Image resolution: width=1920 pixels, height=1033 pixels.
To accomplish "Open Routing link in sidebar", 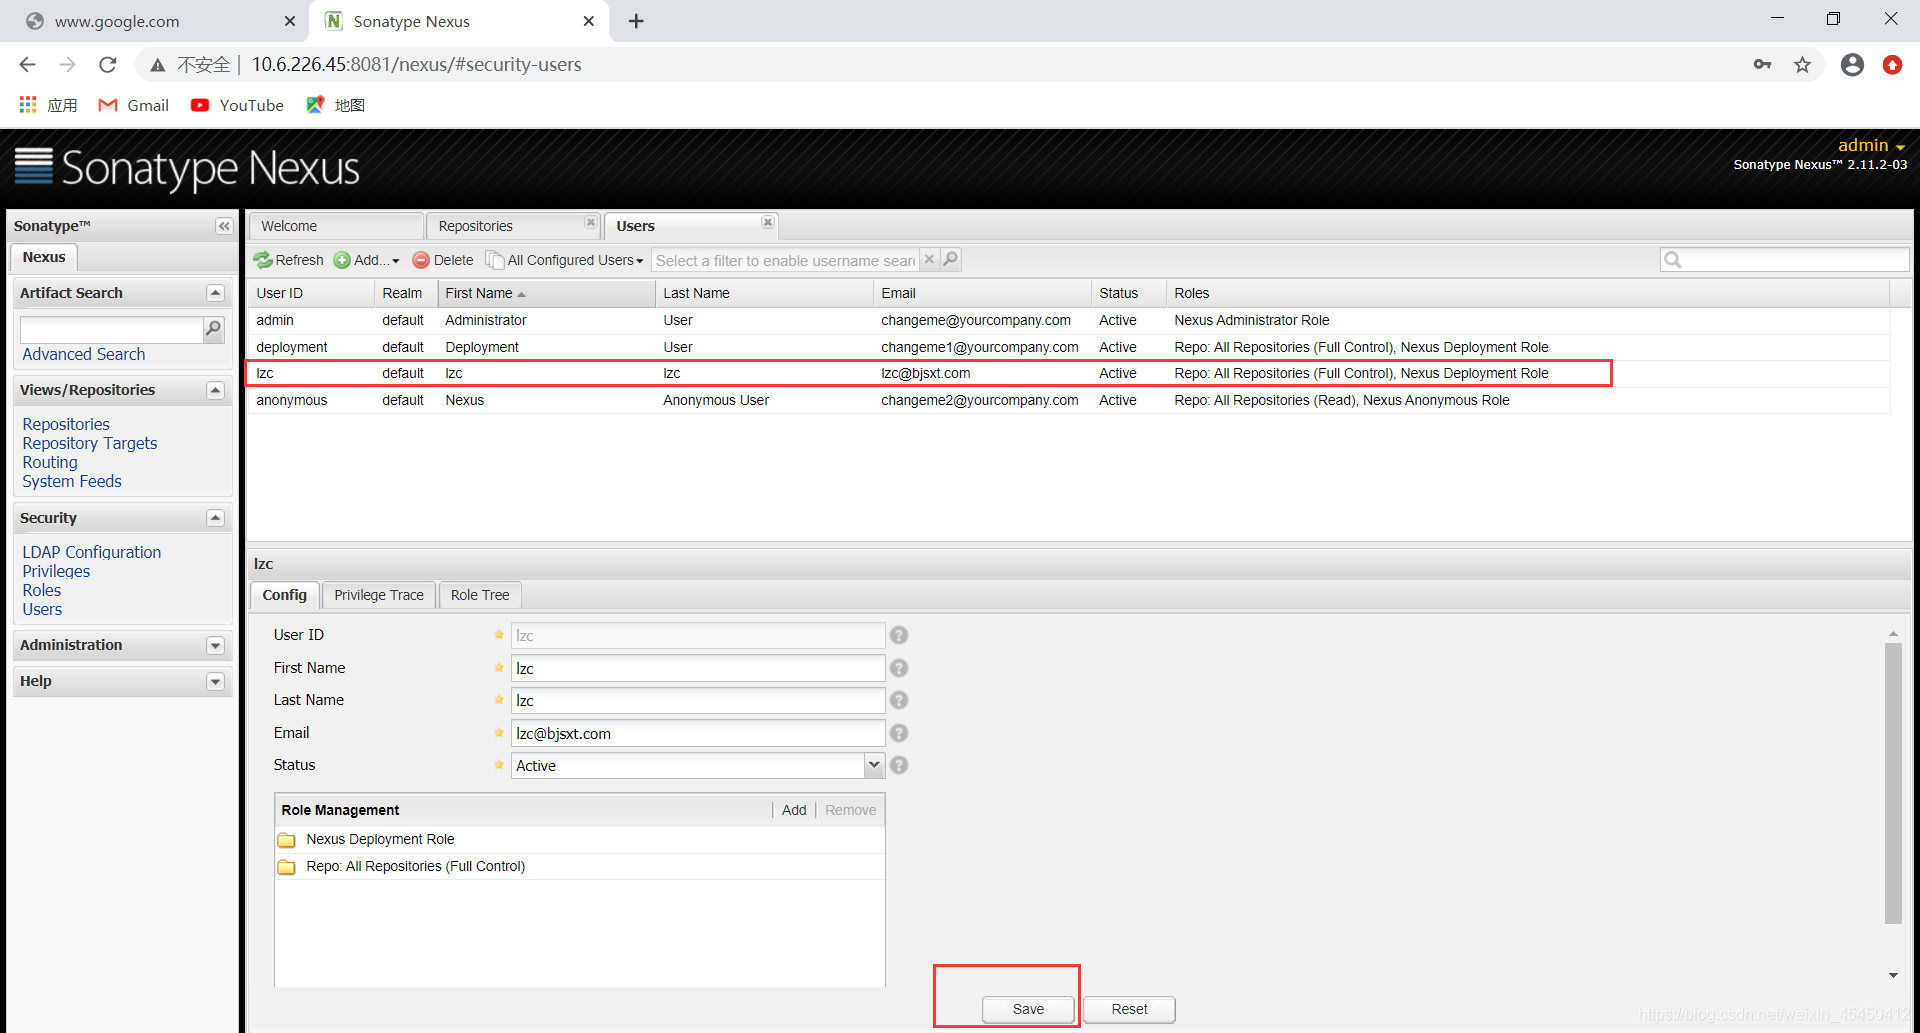I will (x=50, y=462).
